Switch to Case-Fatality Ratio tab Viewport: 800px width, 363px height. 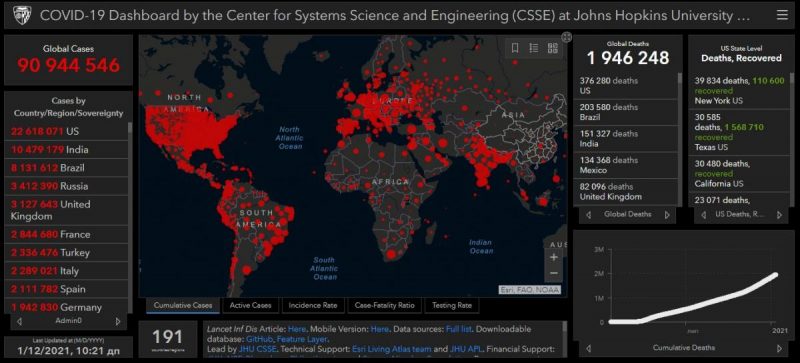pos(384,305)
